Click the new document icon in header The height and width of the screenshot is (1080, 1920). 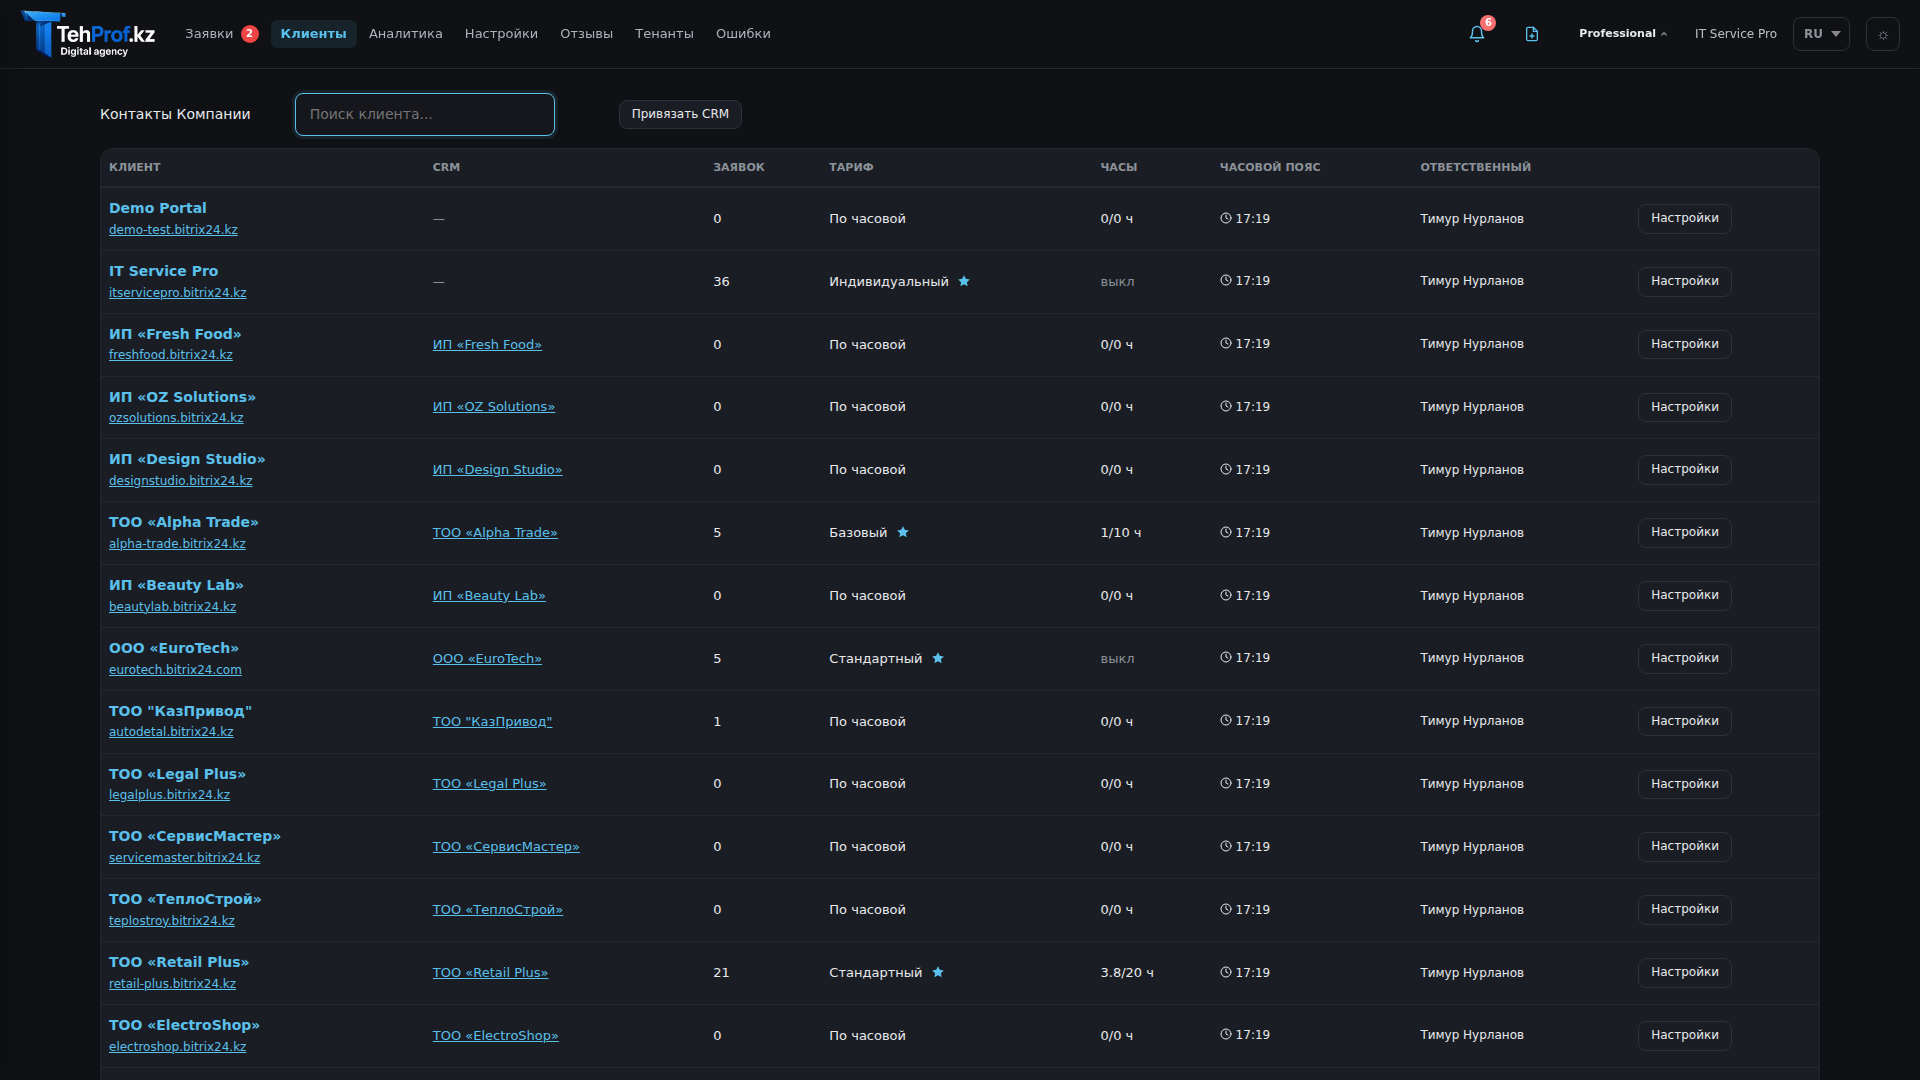(x=1531, y=34)
